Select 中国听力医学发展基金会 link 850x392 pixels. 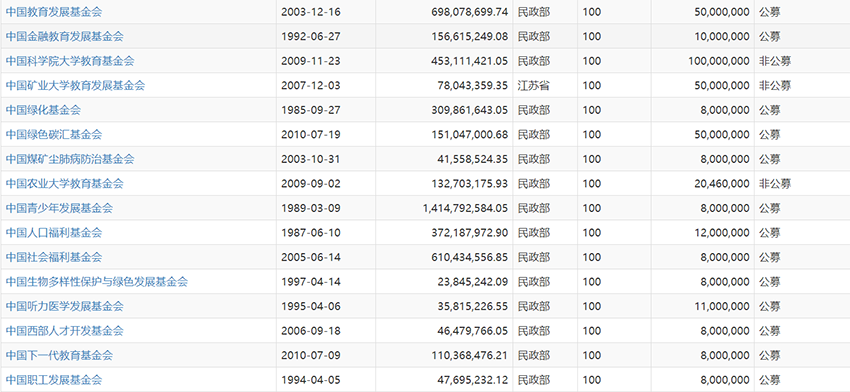(65, 306)
